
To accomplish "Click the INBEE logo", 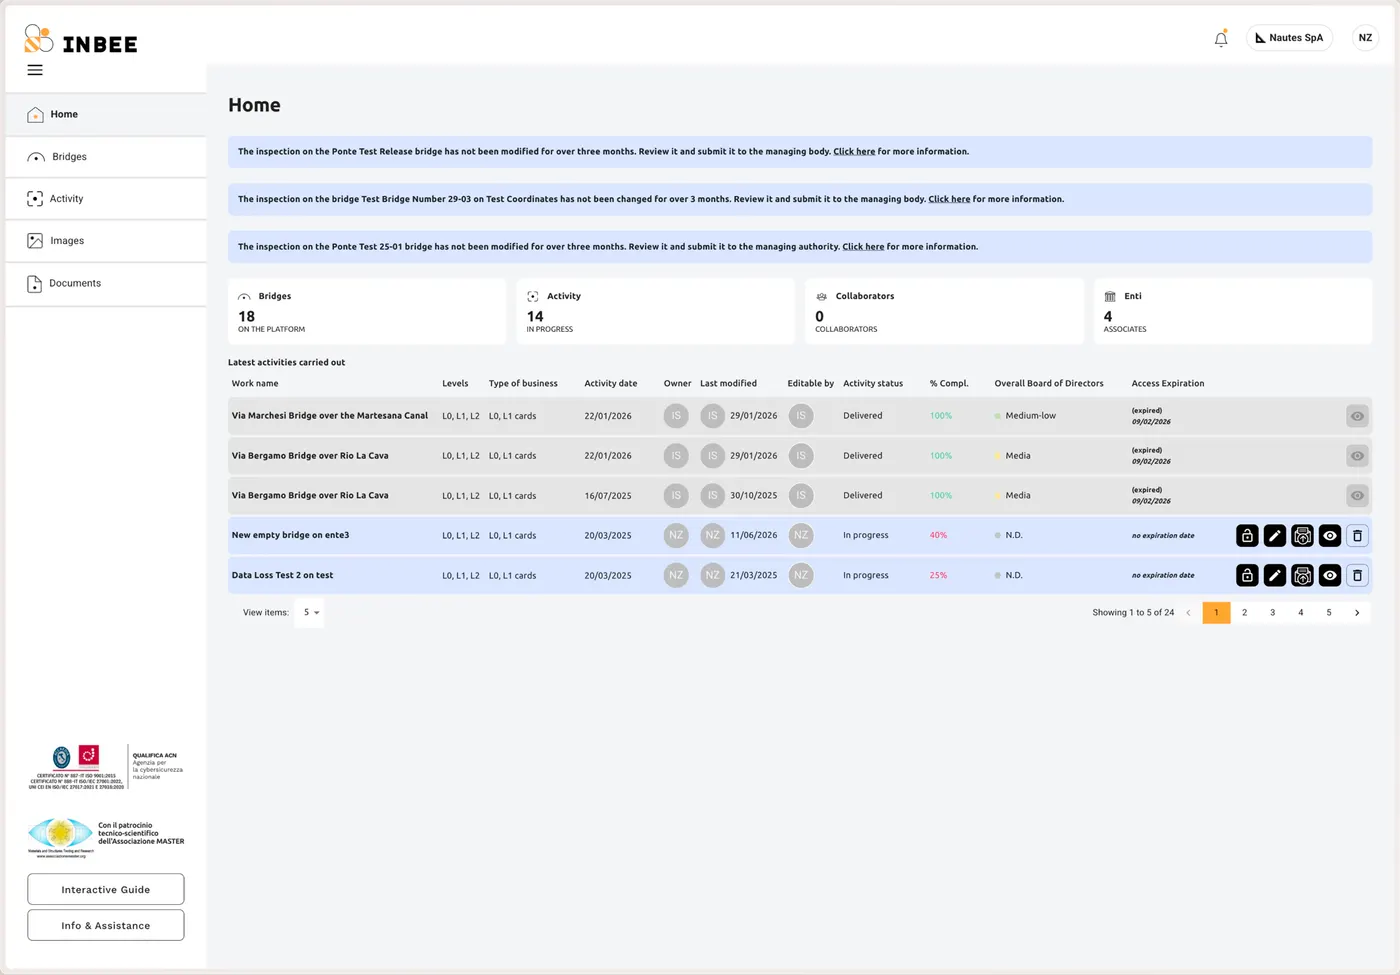I will tap(81, 40).
